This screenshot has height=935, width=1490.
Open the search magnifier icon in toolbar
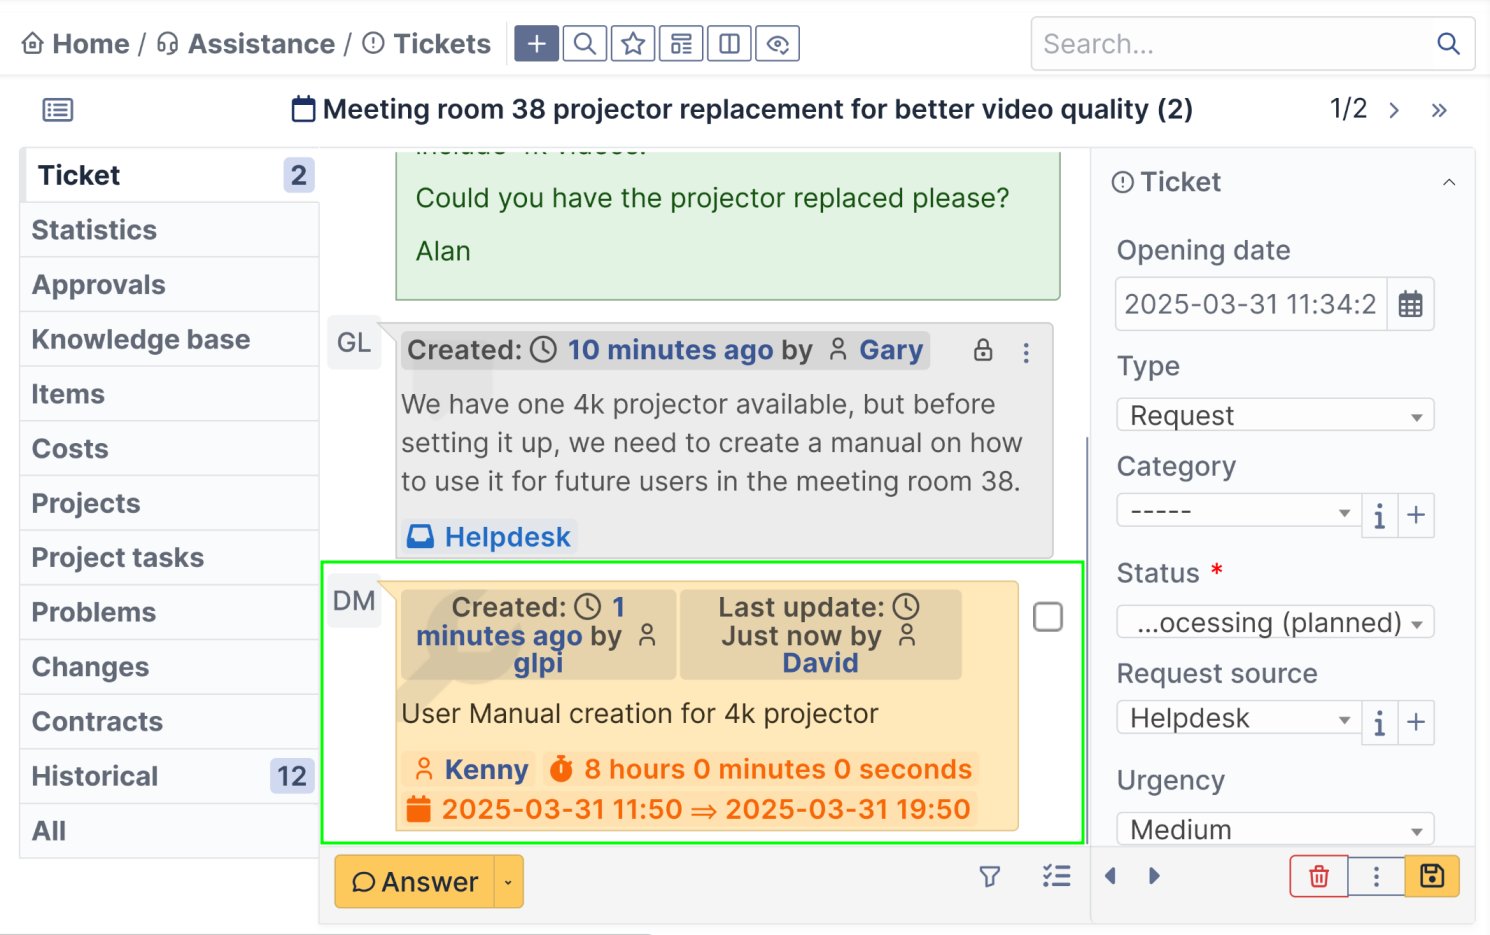[x=585, y=44]
